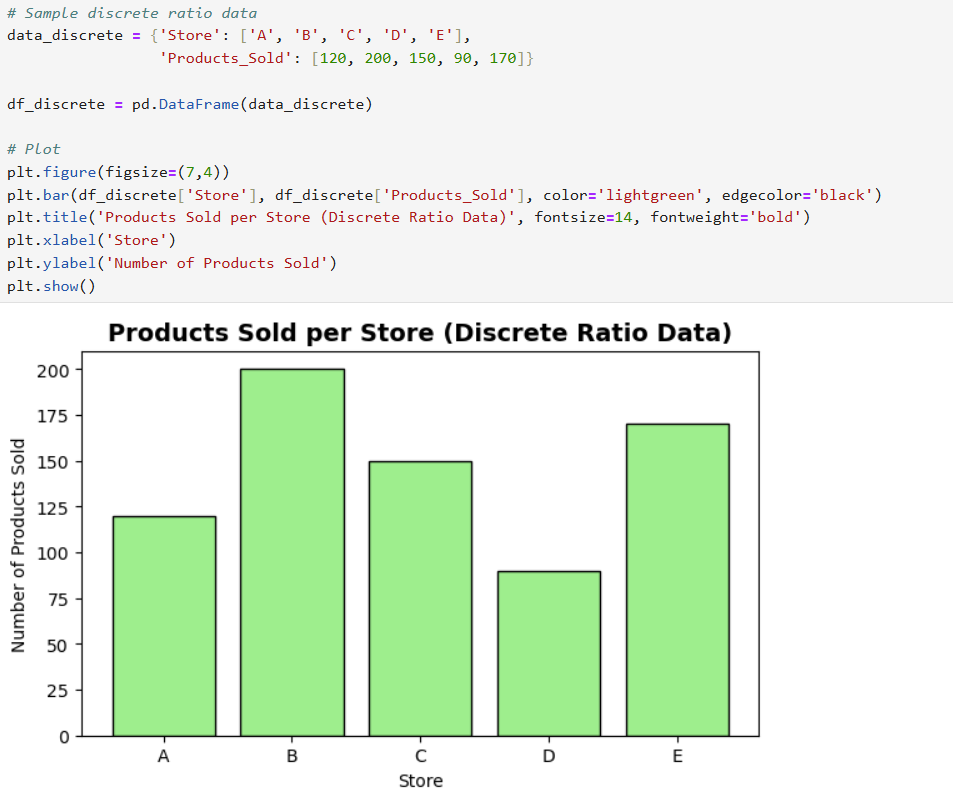The height and width of the screenshot is (797, 953).
Task: Select the Store C bar
Action: click(420, 598)
